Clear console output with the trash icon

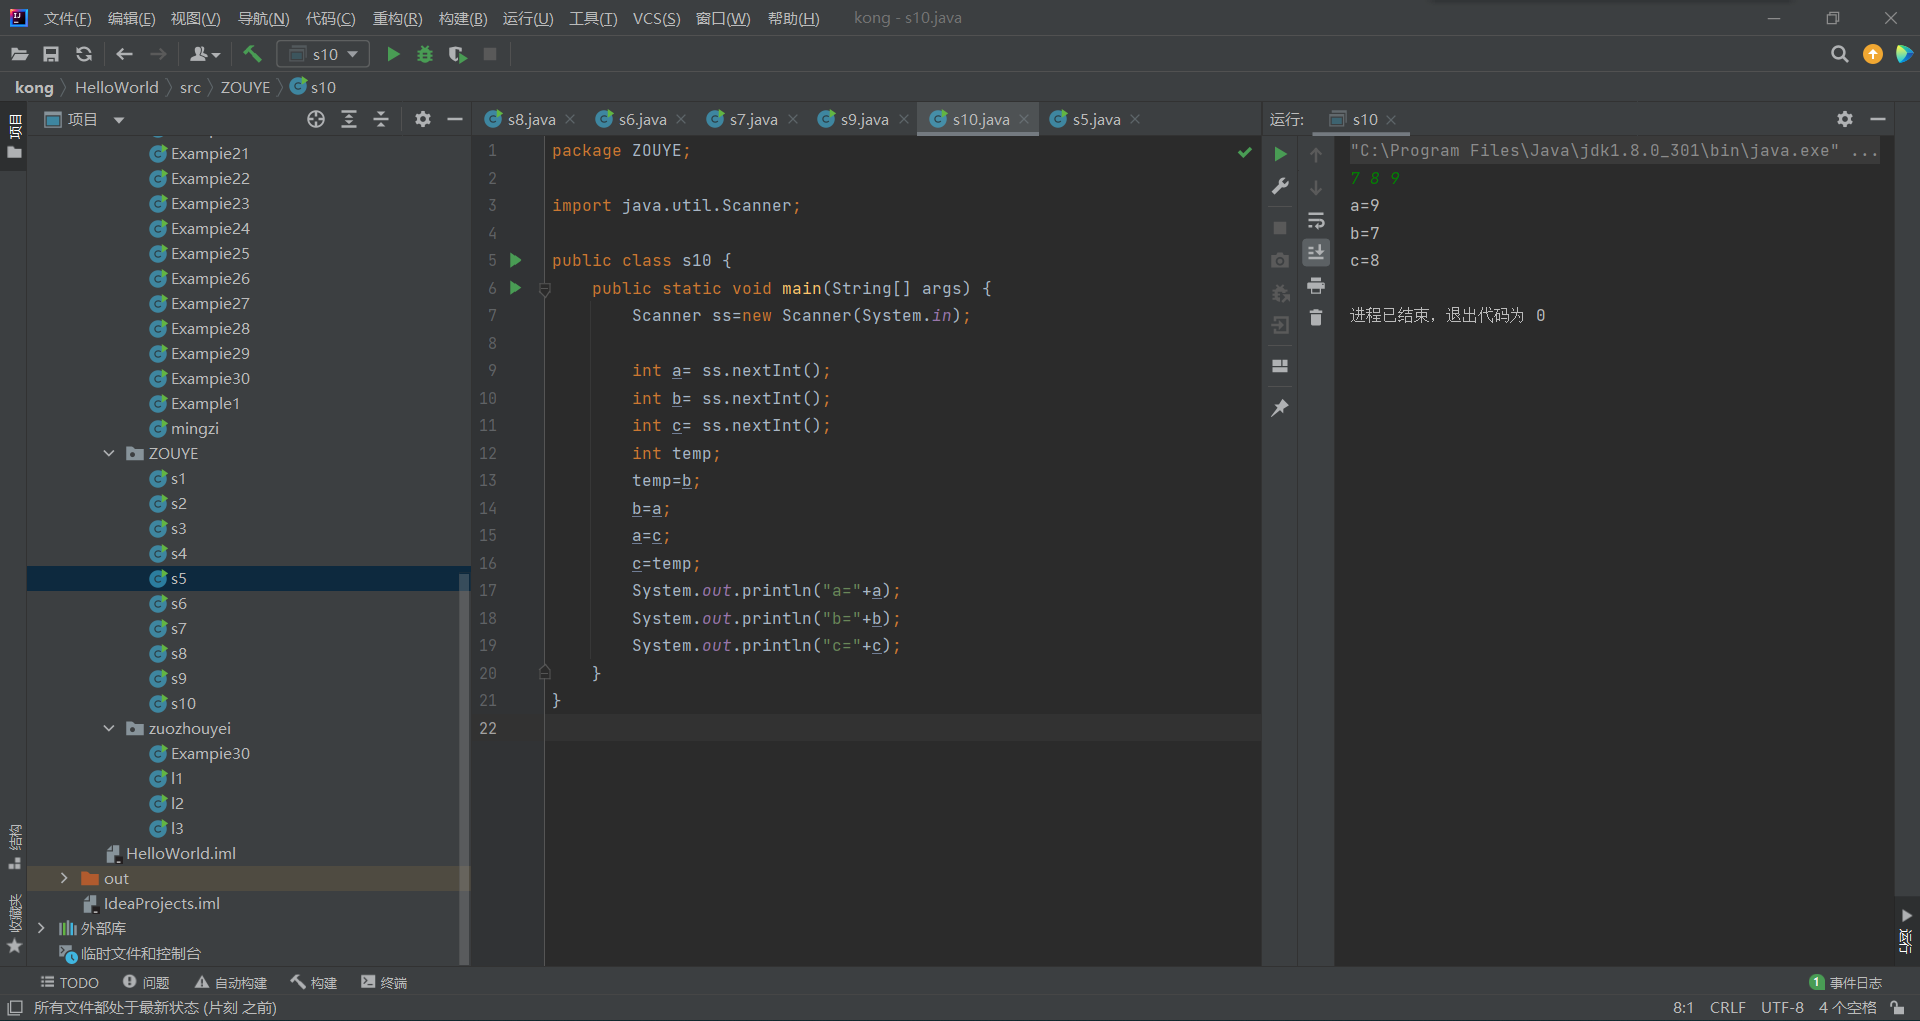click(1316, 318)
